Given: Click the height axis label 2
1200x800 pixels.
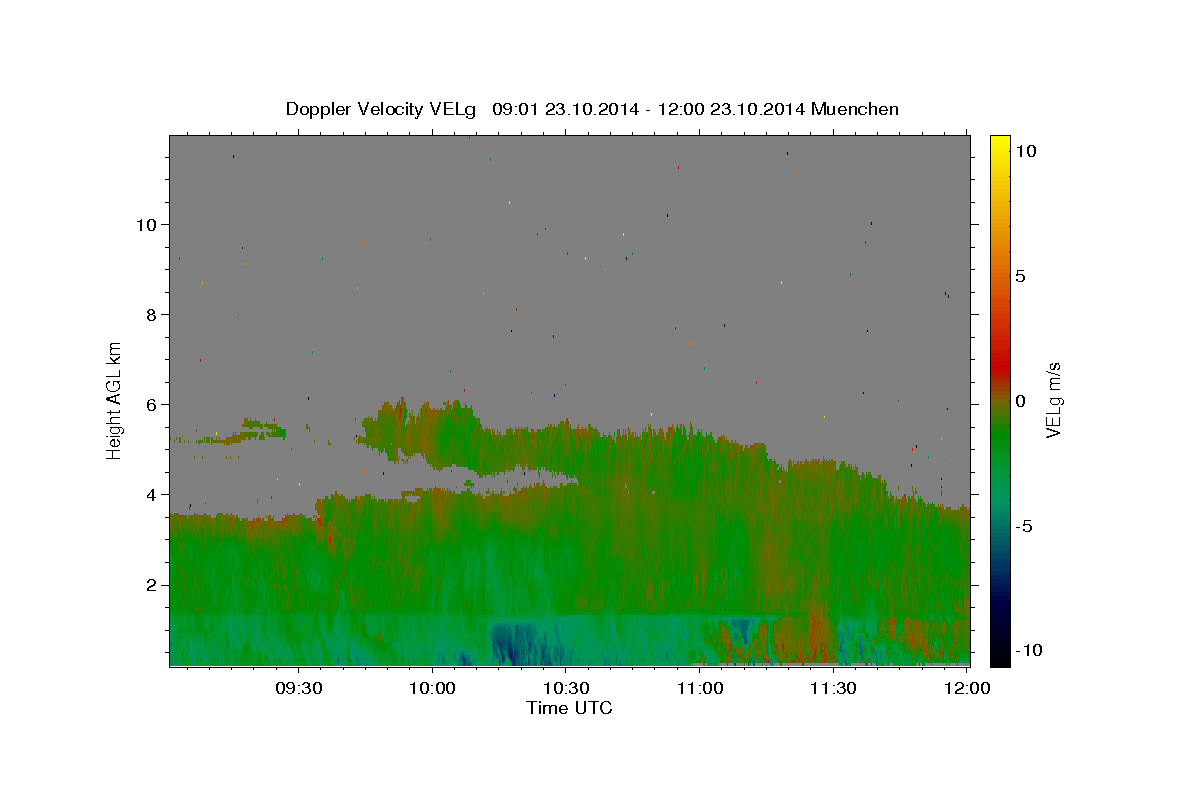Looking at the screenshot, I should (x=151, y=584).
